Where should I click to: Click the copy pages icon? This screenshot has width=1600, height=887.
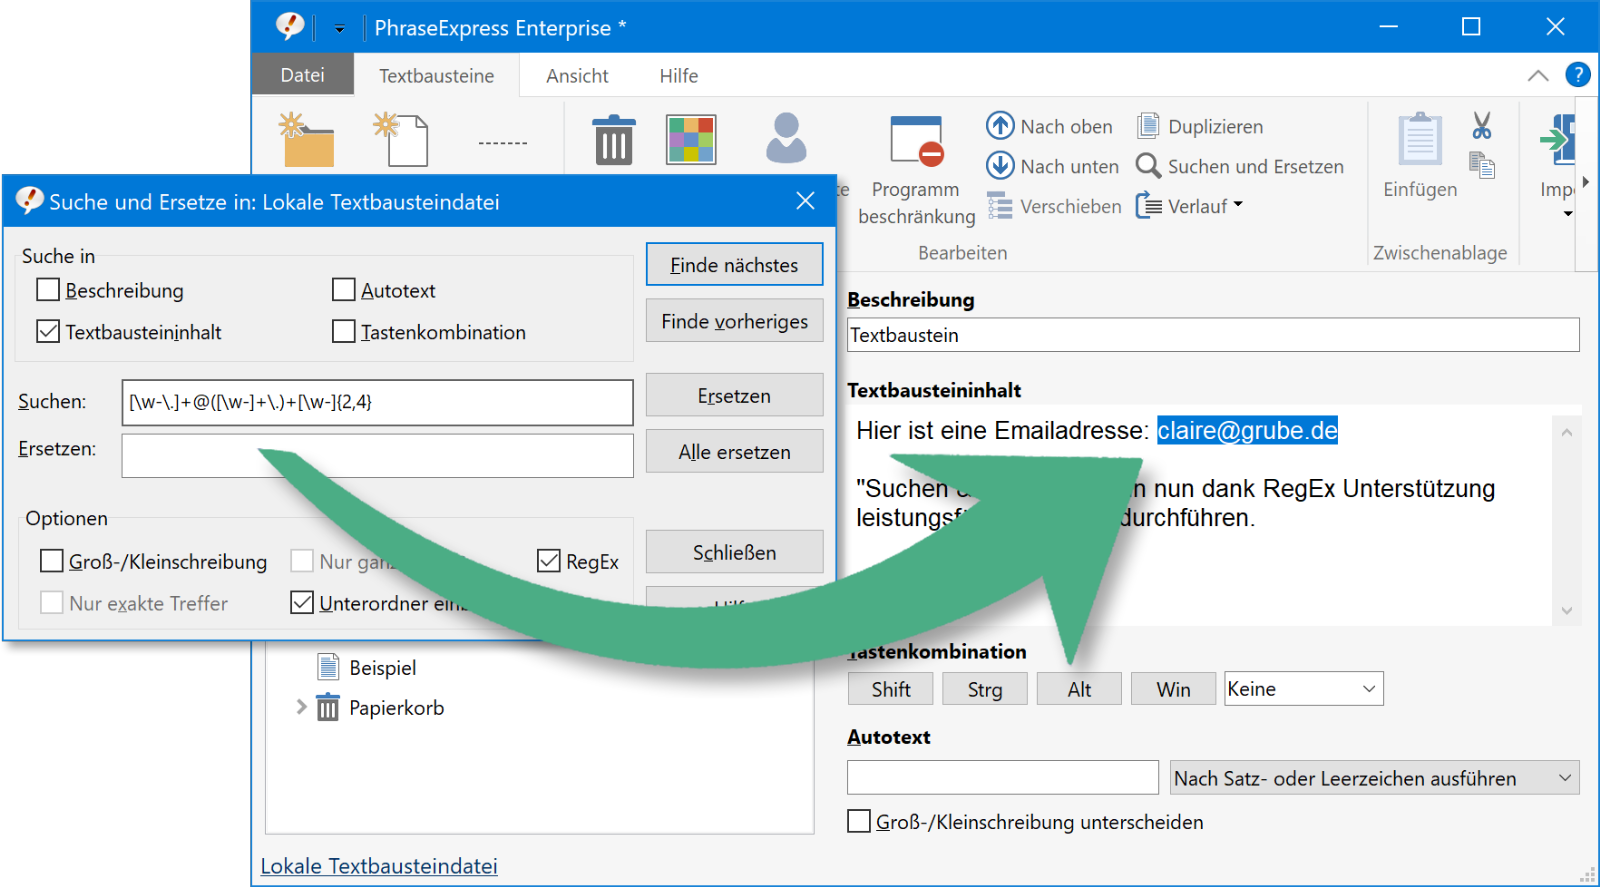(1482, 165)
